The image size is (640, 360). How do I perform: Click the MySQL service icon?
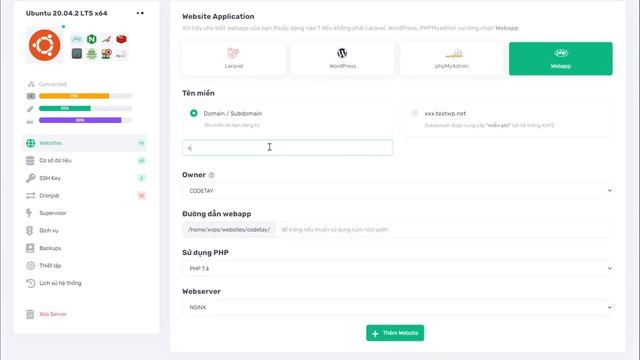pos(121,54)
